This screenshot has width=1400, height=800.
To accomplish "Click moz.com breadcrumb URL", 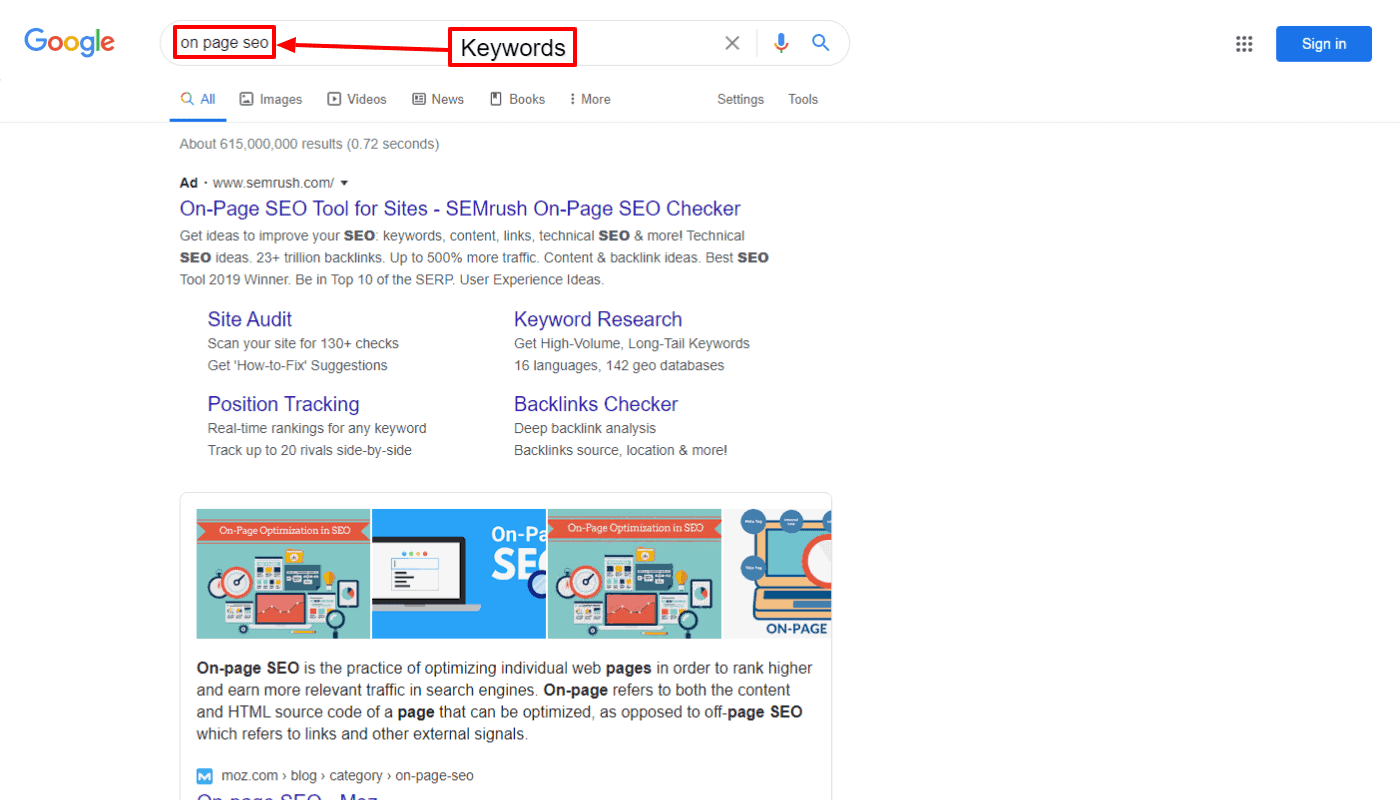I will pyautogui.click(x=347, y=775).
